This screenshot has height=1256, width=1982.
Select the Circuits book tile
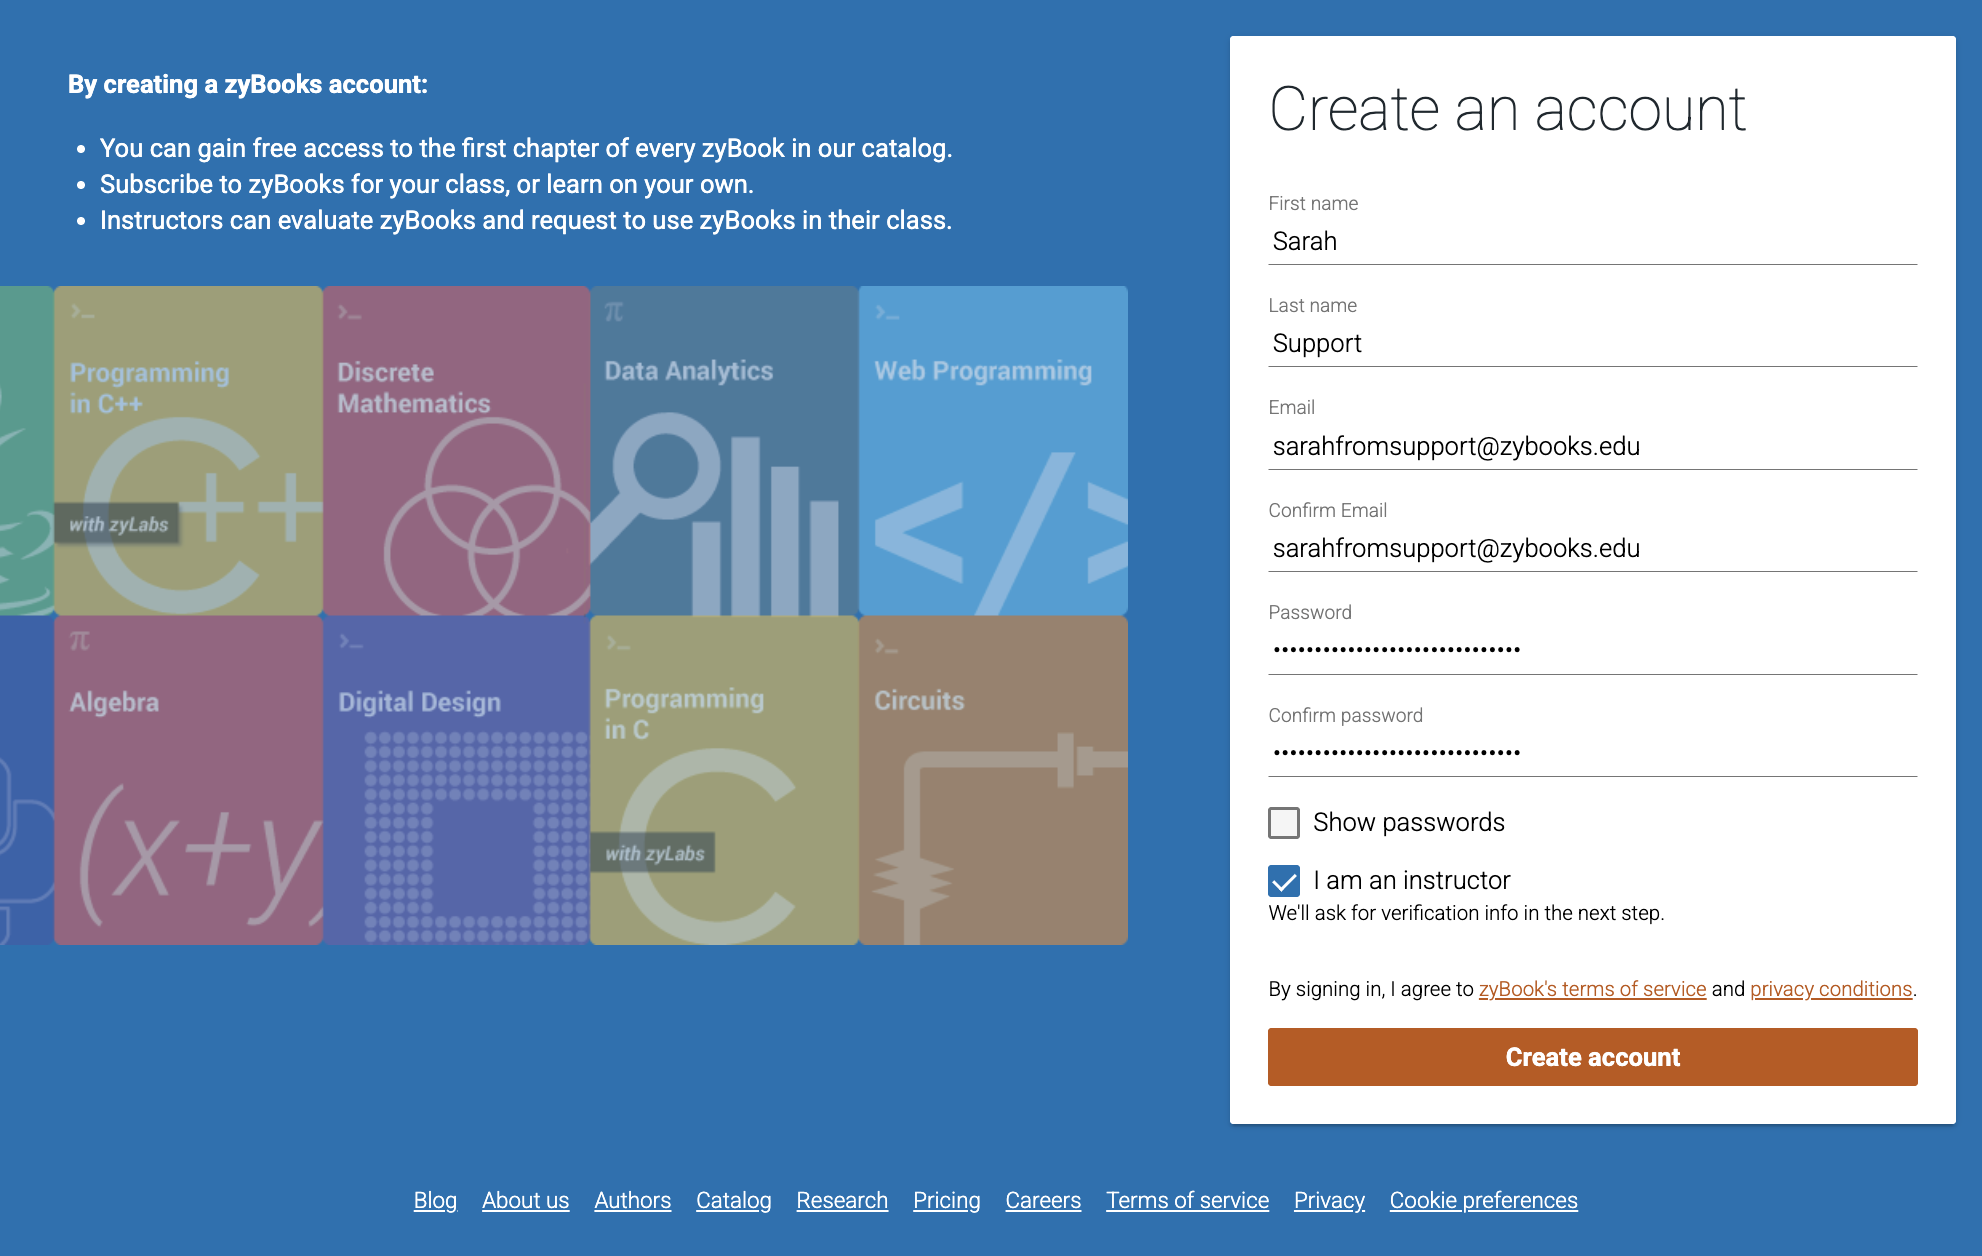click(993, 780)
